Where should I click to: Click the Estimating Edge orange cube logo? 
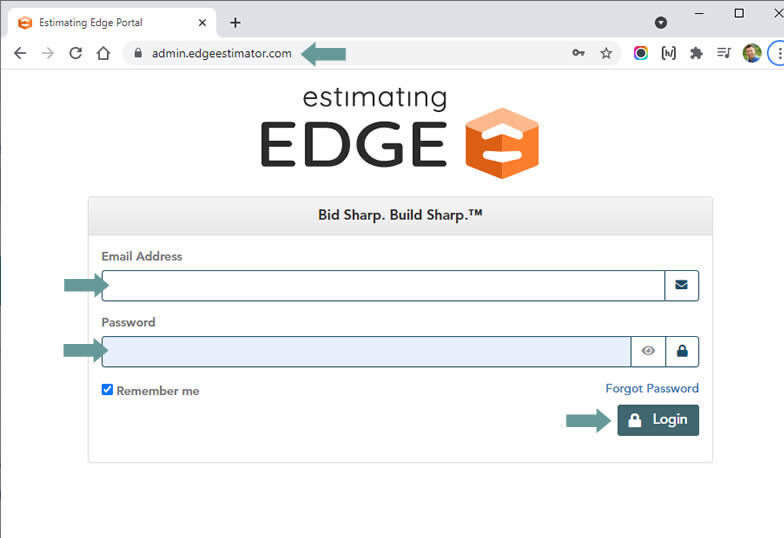coord(502,143)
